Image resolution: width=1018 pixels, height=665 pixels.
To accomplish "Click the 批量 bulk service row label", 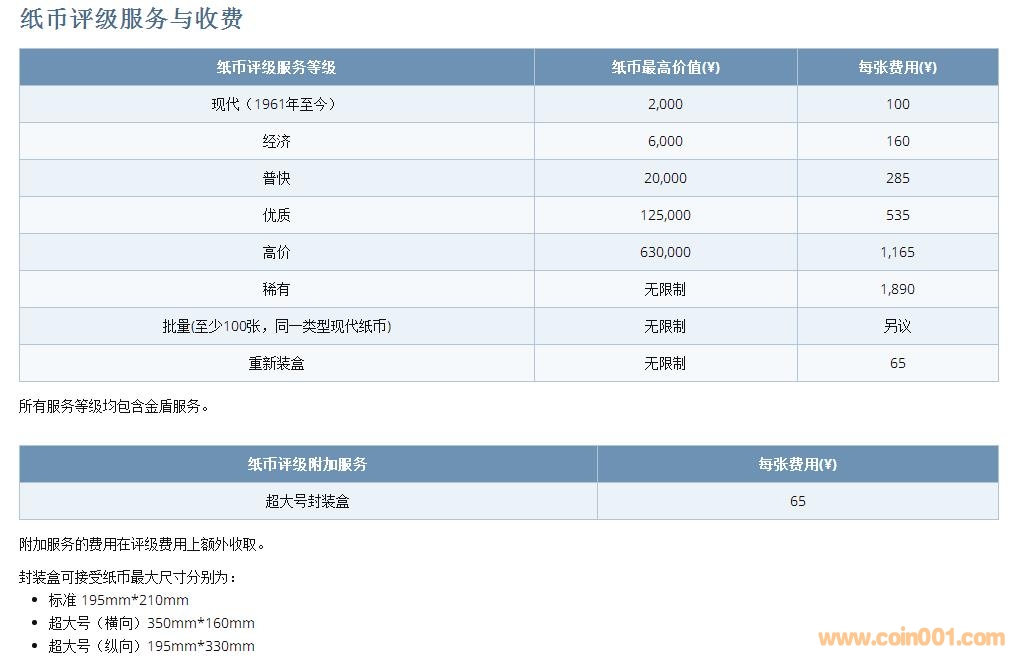I will [276, 326].
